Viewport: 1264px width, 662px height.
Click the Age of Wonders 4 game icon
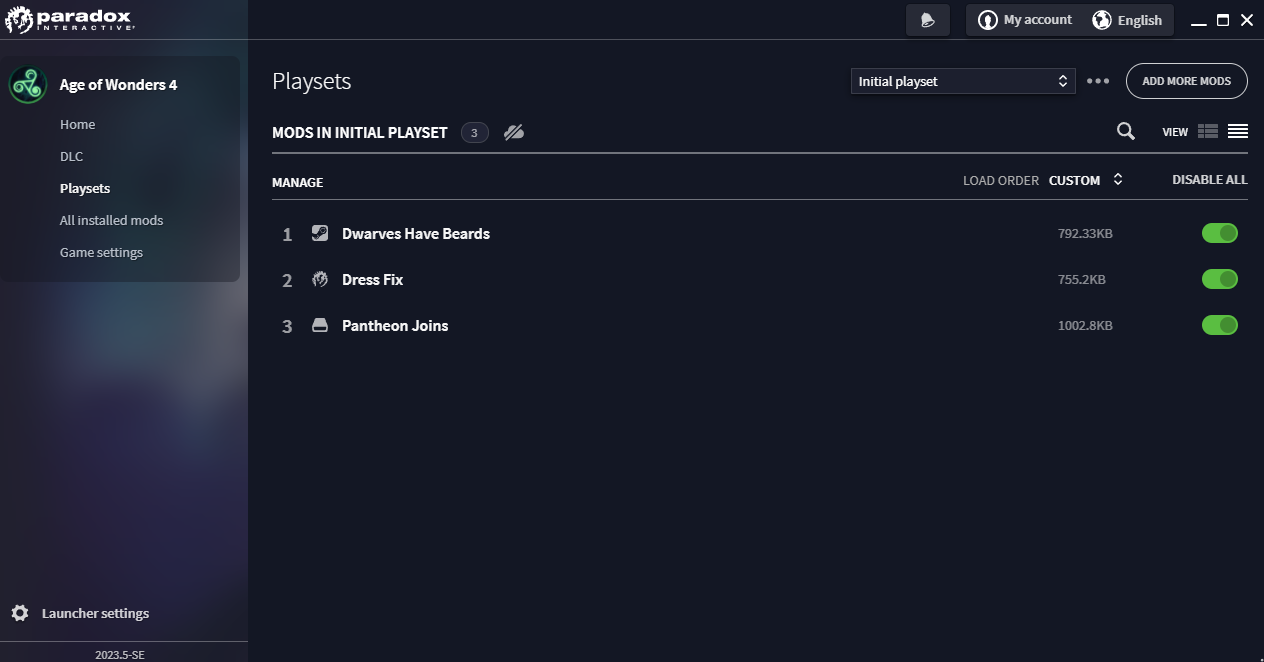[28, 85]
